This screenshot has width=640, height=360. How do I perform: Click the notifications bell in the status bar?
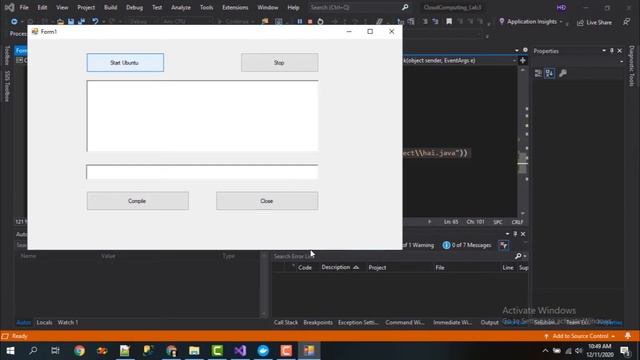pos(628,336)
